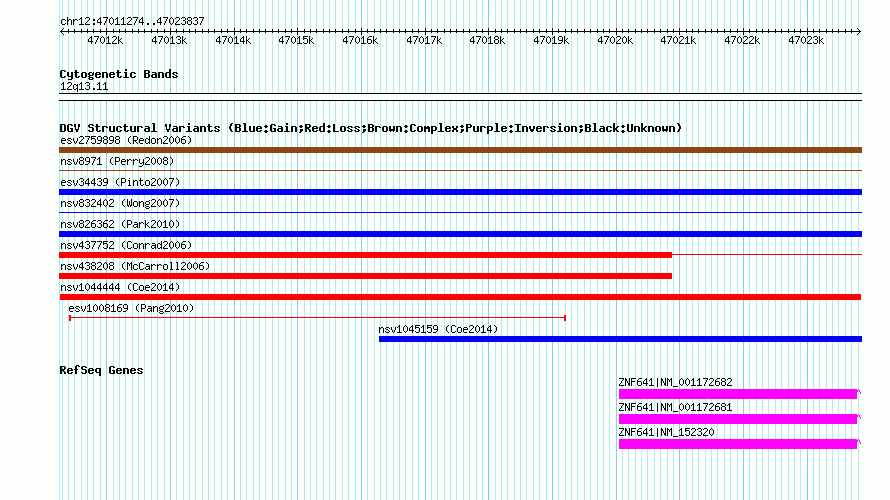This screenshot has height=500, width=890.
Task: Select the nsv437752 (Conrad2006) label
Action: click(x=126, y=245)
